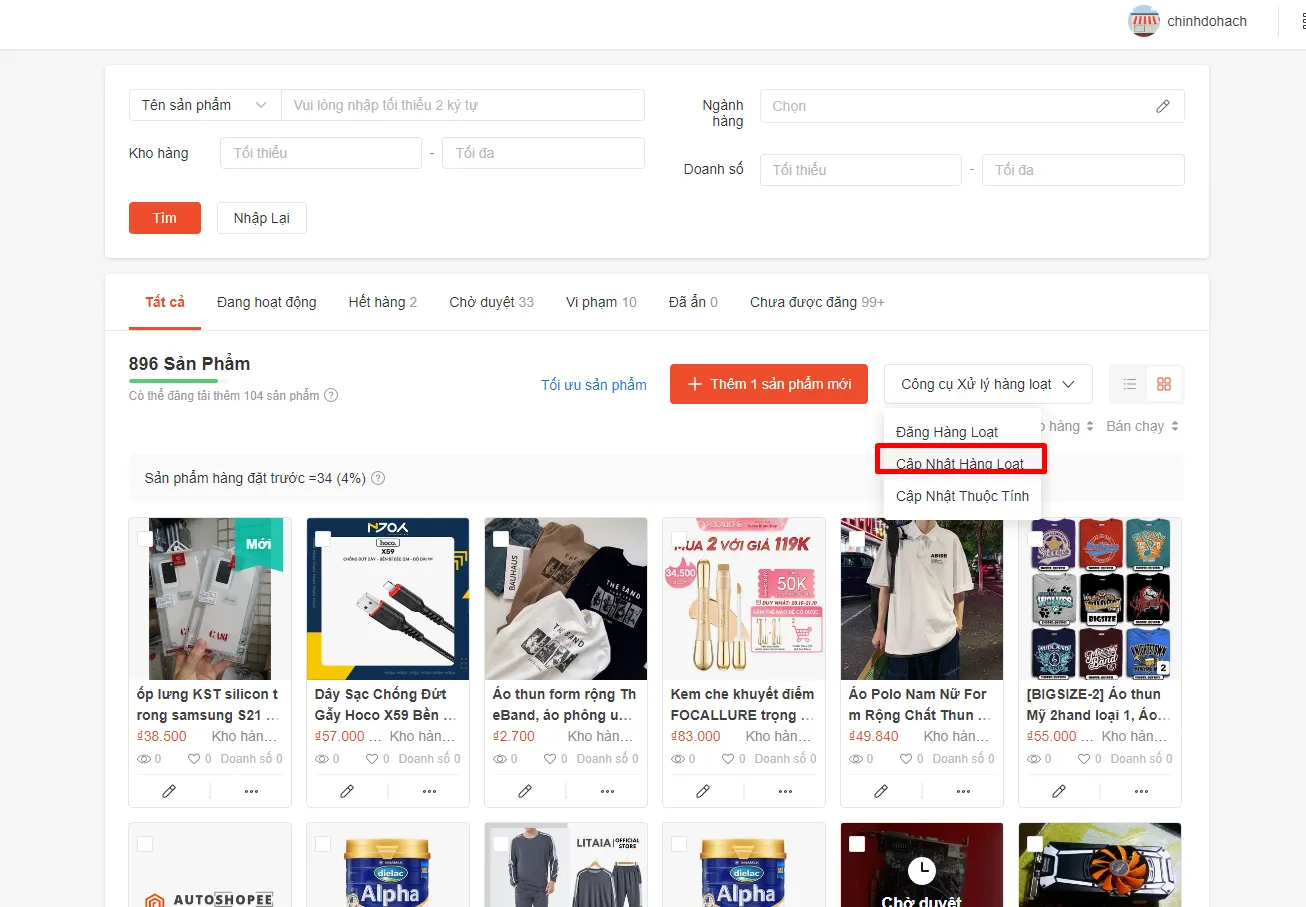Viewport: 1306px width, 907px height.
Task: Focus the product name search field
Action: click(463, 105)
